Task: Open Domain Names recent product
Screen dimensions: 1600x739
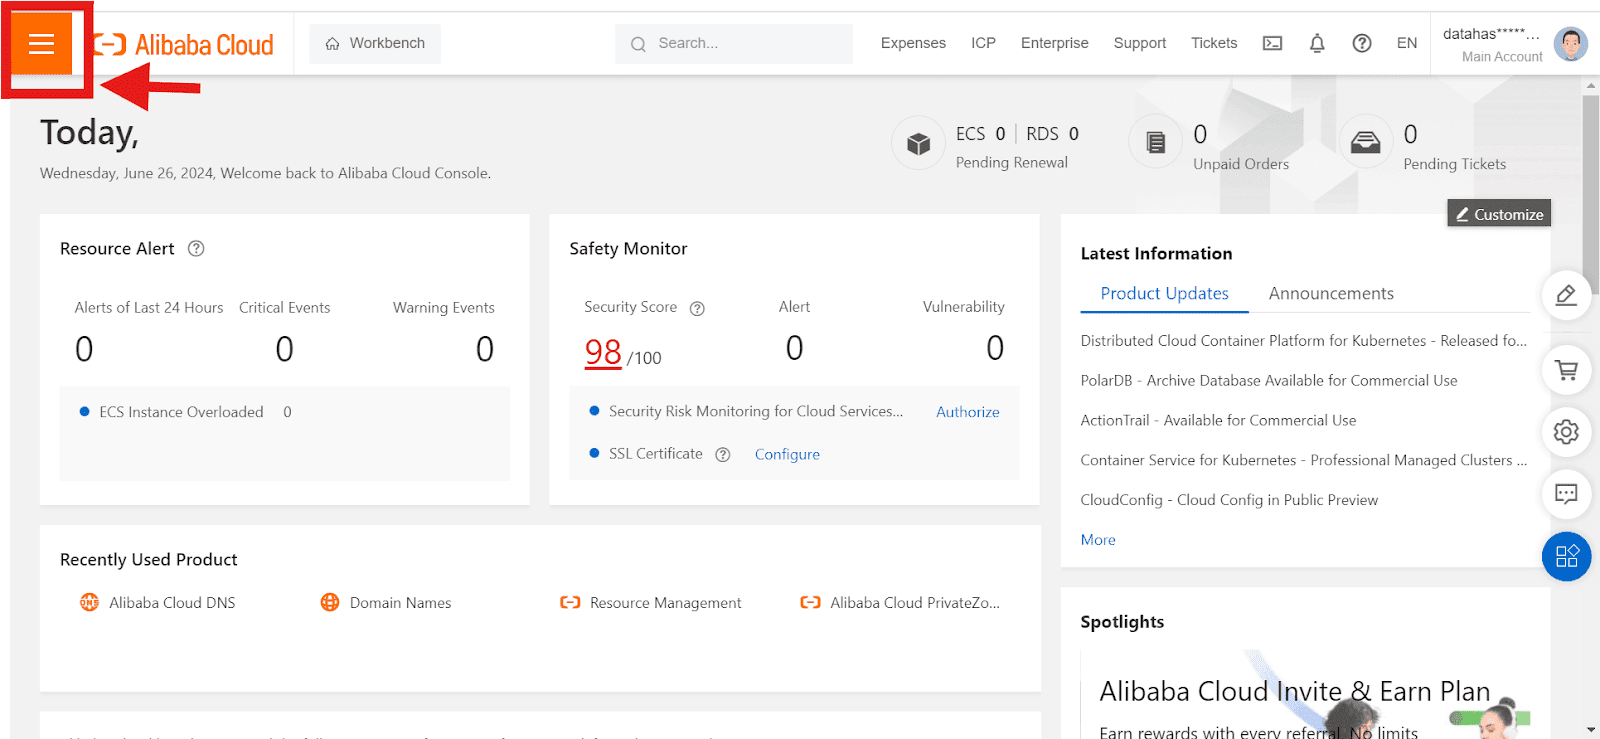Action: click(x=400, y=603)
